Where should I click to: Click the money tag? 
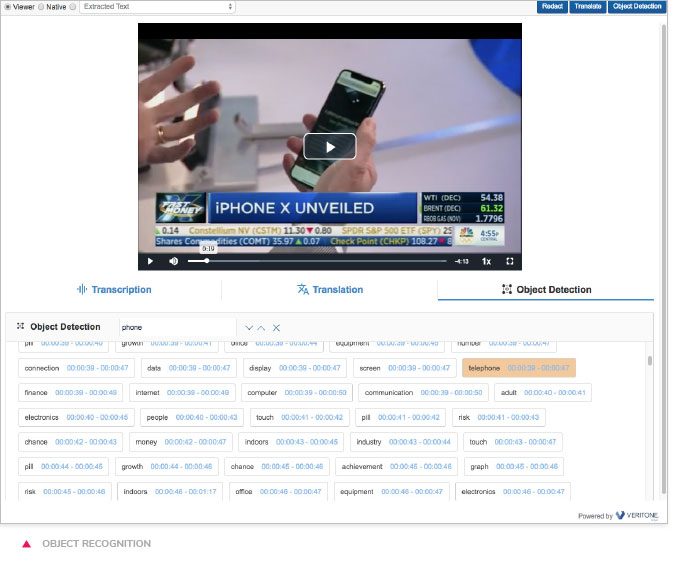click(181, 442)
